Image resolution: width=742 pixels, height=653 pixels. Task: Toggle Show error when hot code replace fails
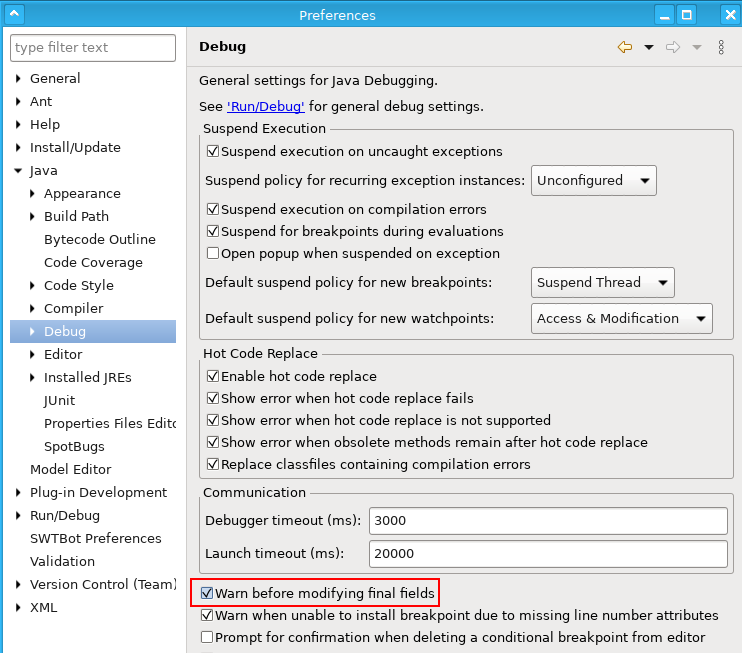click(x=213, y=398)
